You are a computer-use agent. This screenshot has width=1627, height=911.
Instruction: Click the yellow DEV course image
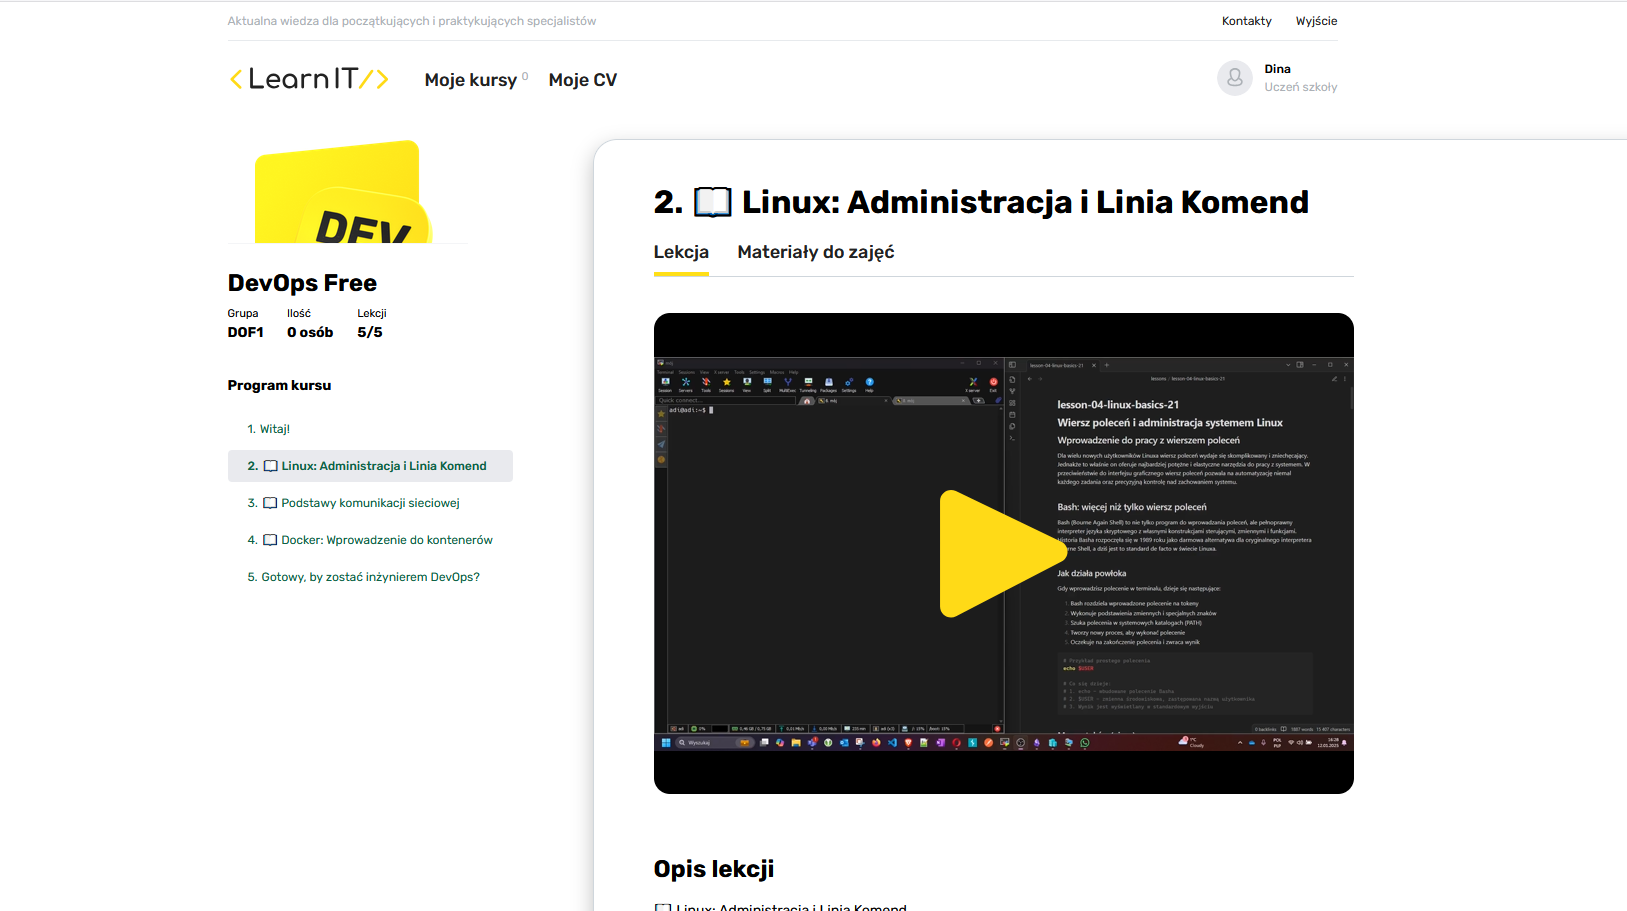[342, 195]
